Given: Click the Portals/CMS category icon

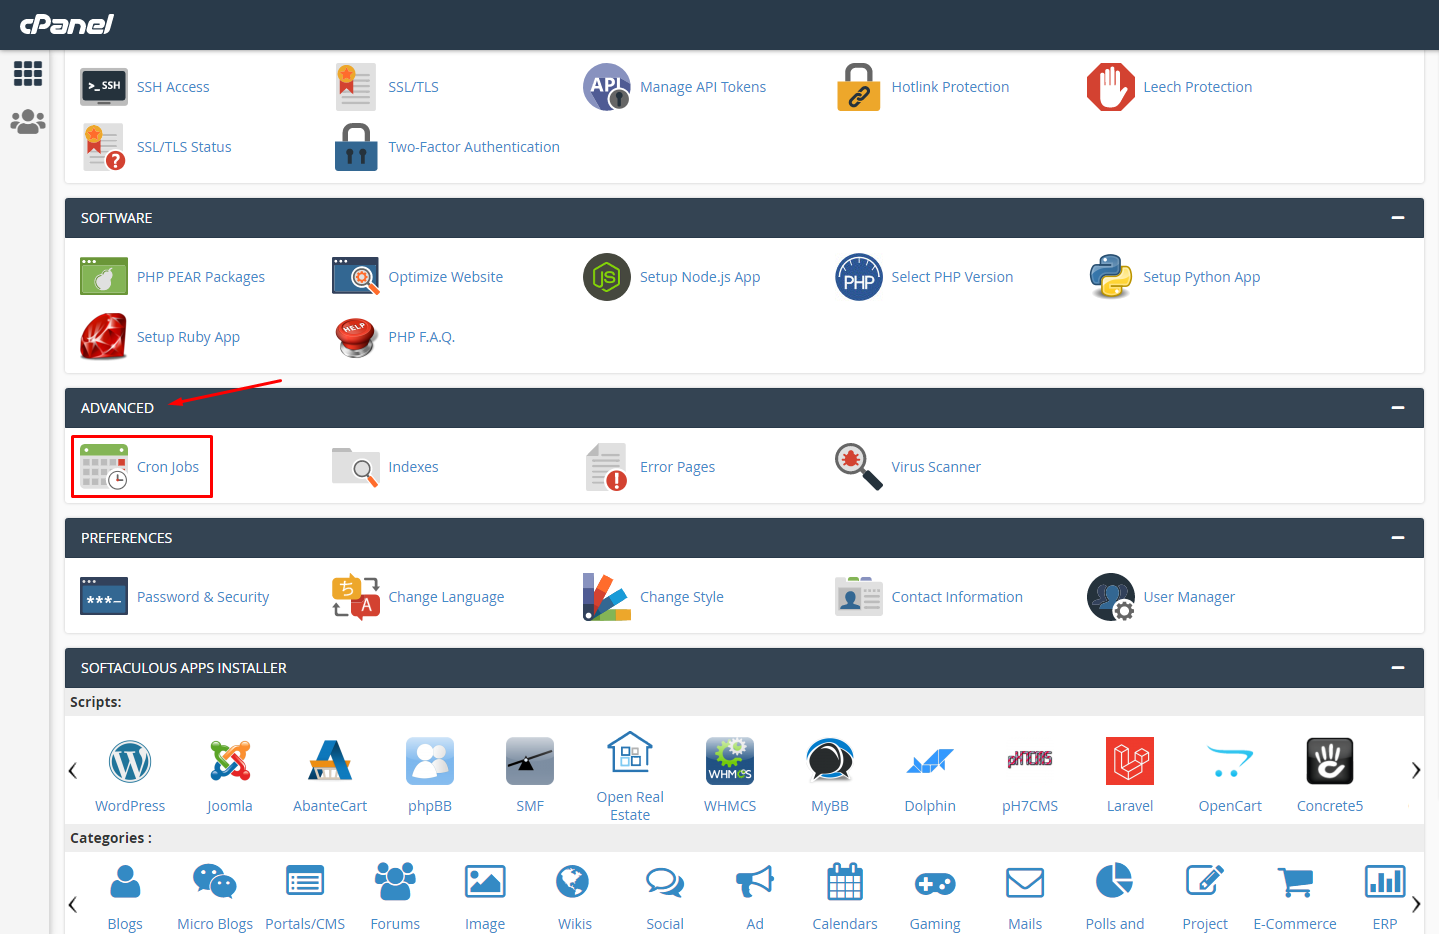Looking at the screenshot, I should click(305, 882).
